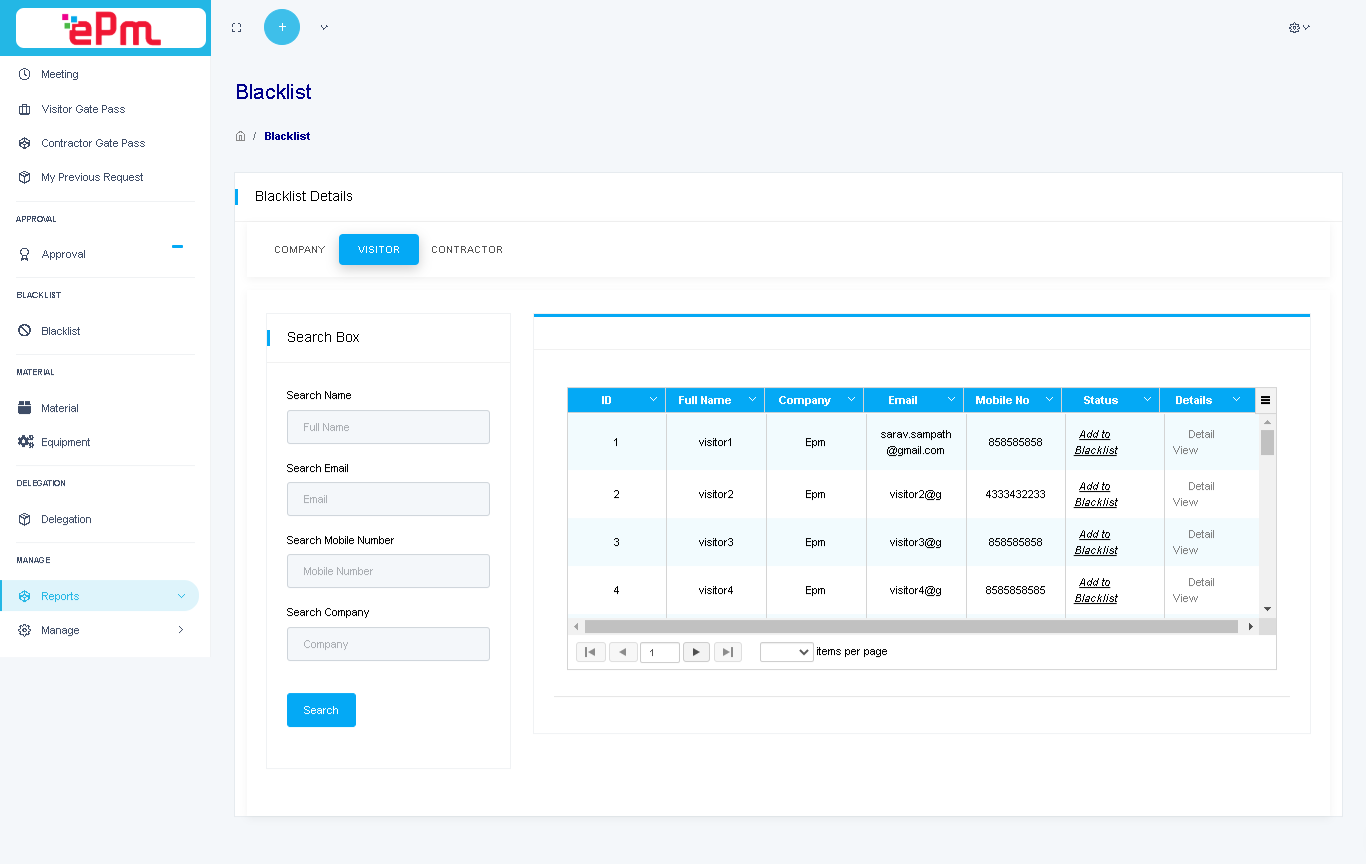Image resolution: width=1366 pixels, height=864 pixels.
Task: Open the items per page dropdown
Action: (x=787, y=652)
